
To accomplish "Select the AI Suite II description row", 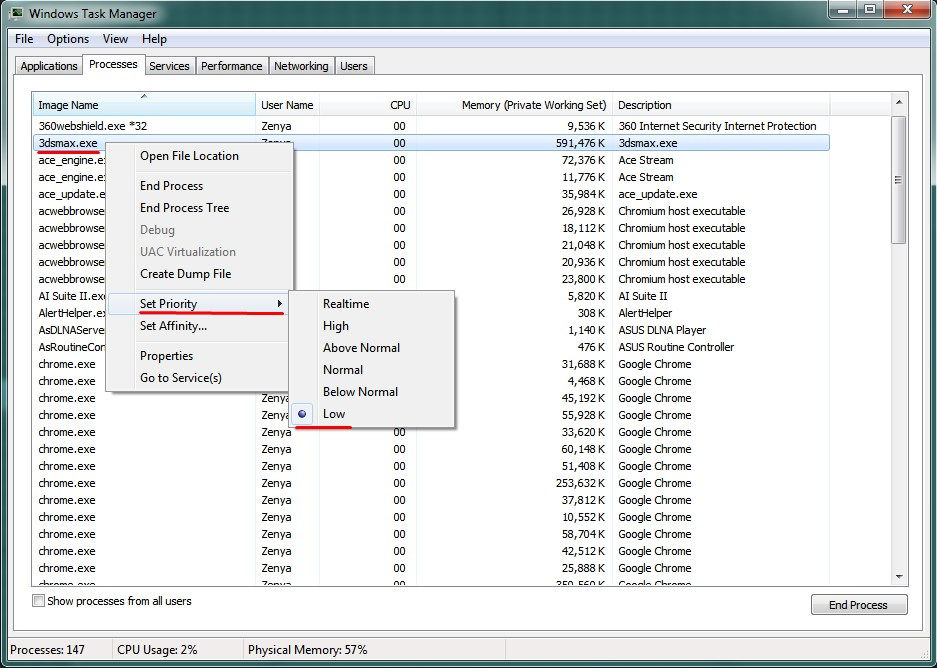I will [x=643, y=296].
